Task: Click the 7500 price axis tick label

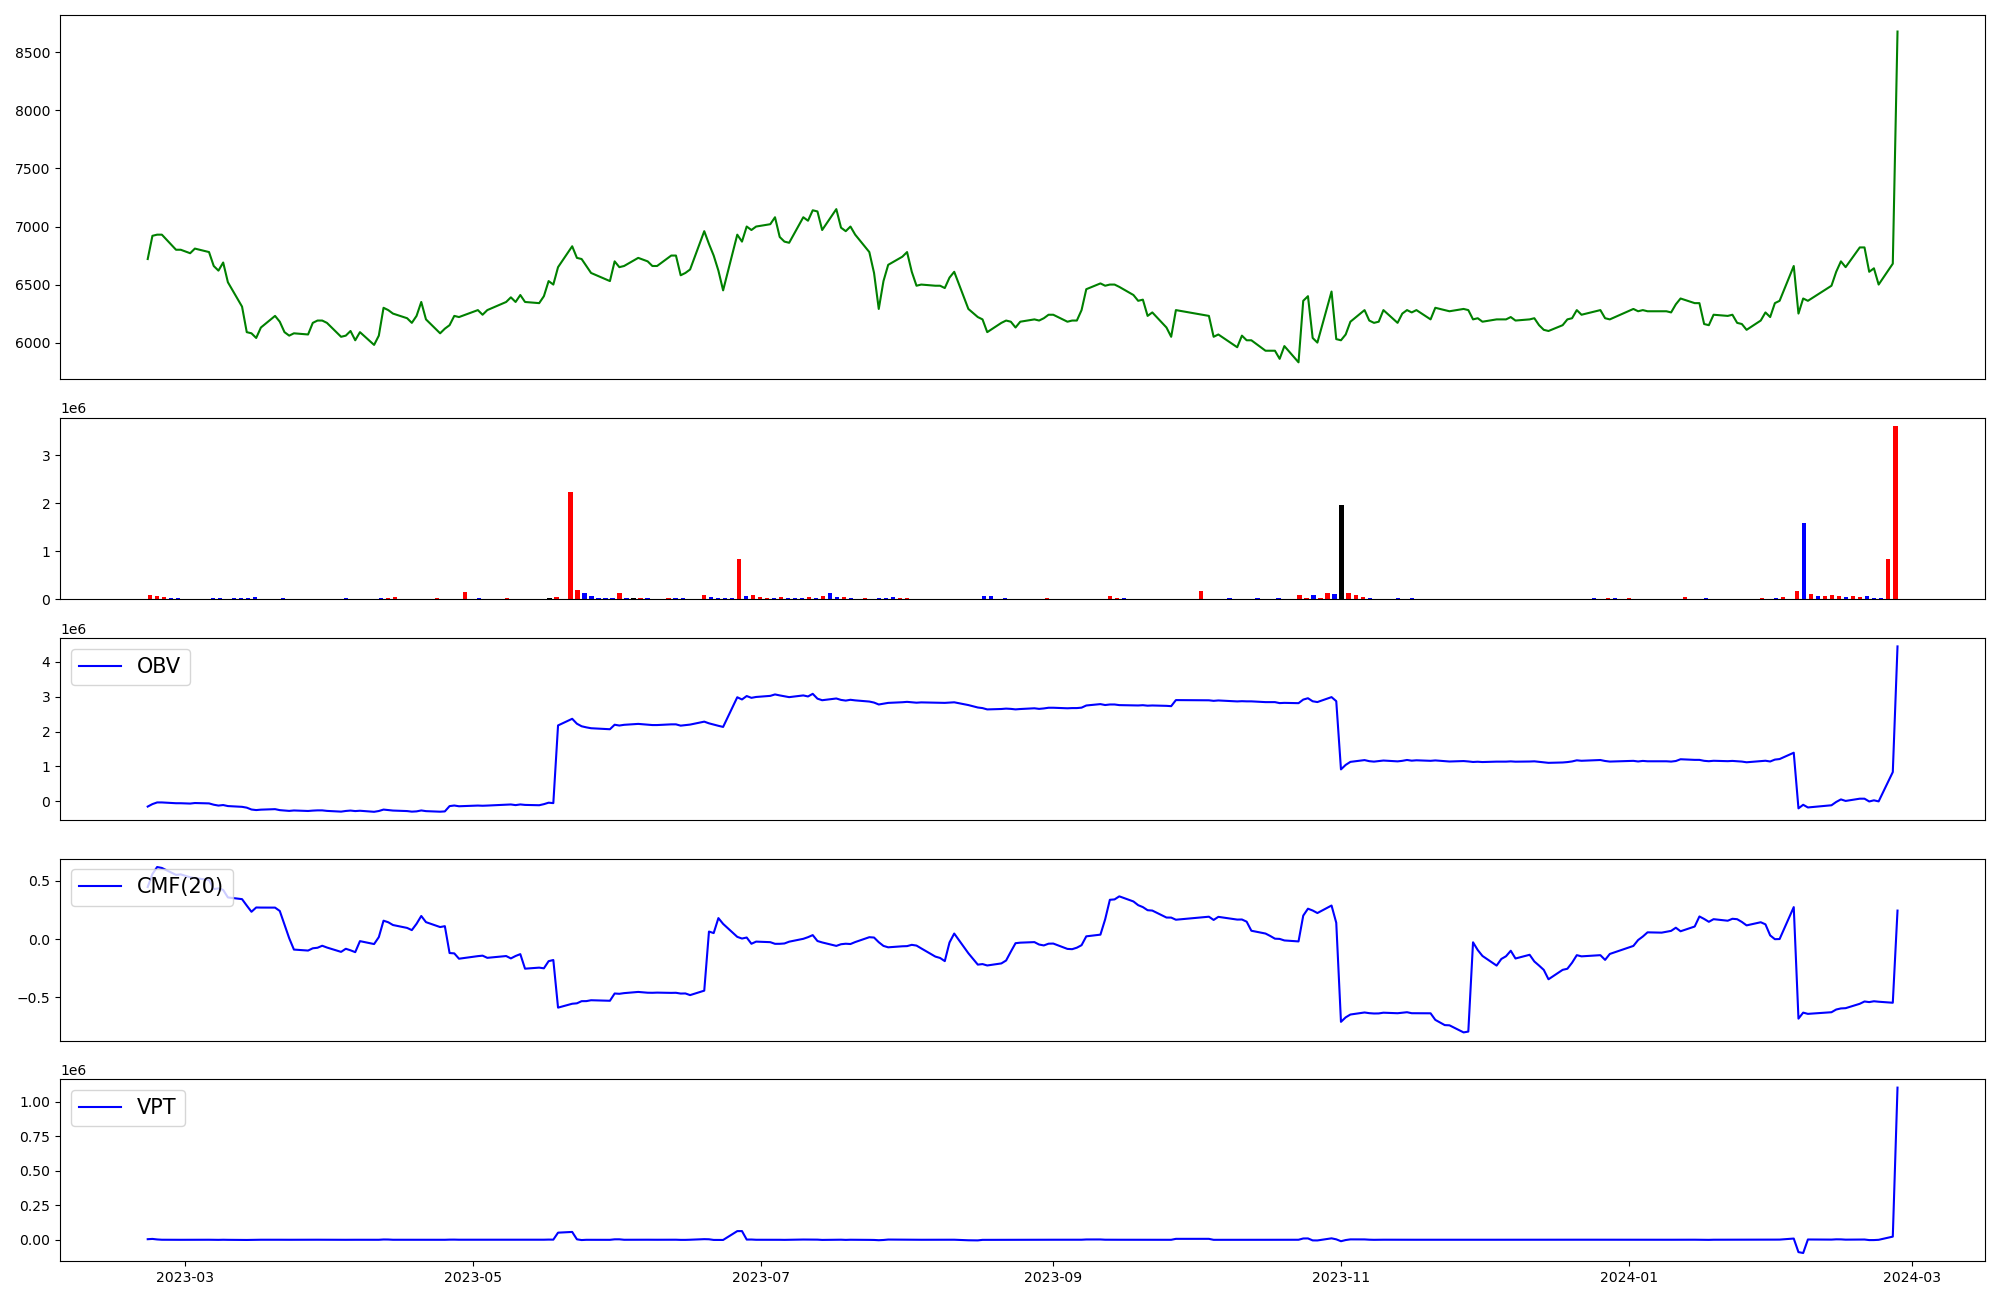Action: (32, 169)
